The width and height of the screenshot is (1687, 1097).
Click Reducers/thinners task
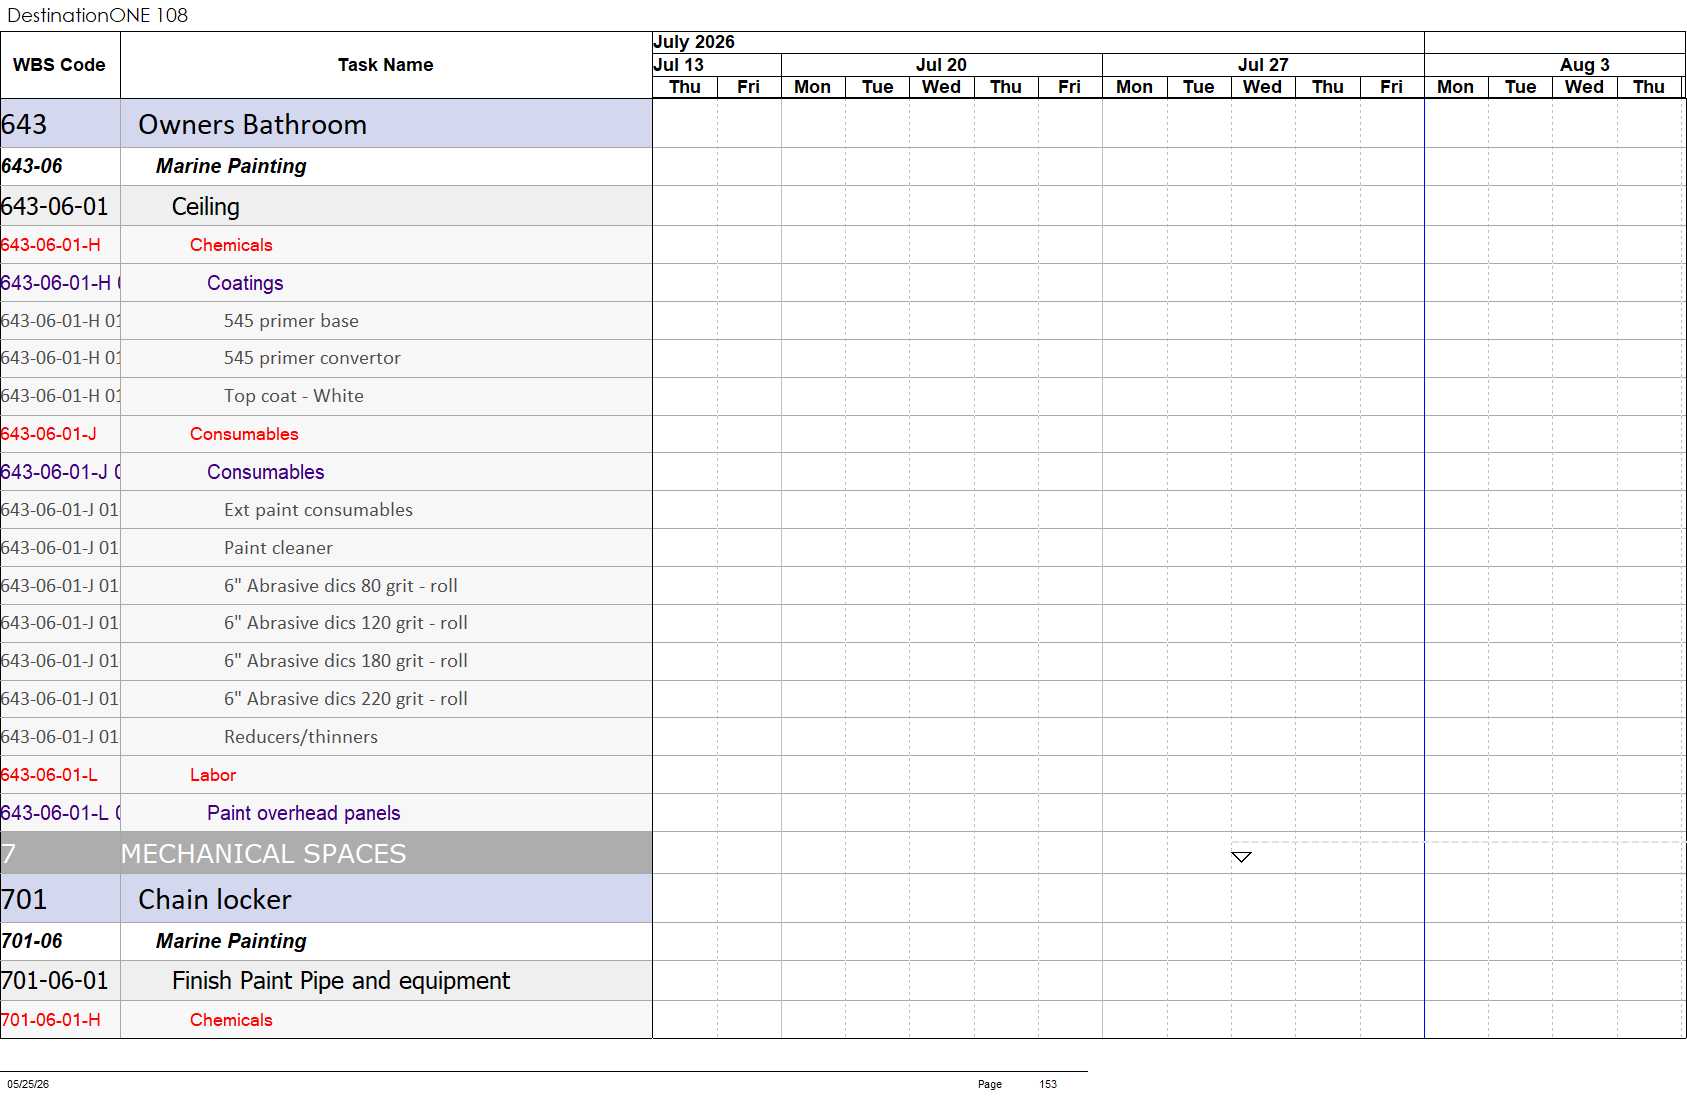point(301,737)
